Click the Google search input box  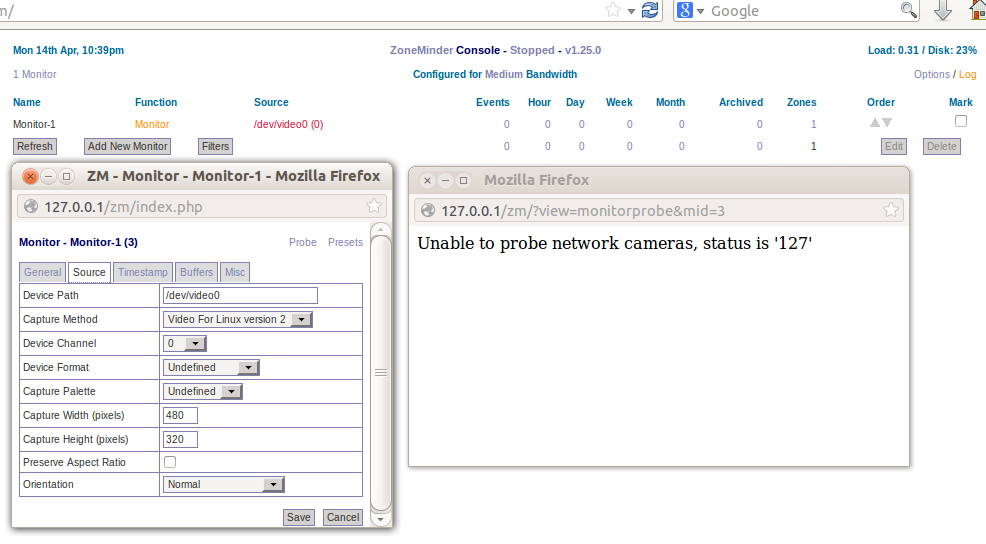(x=804, y=11)
